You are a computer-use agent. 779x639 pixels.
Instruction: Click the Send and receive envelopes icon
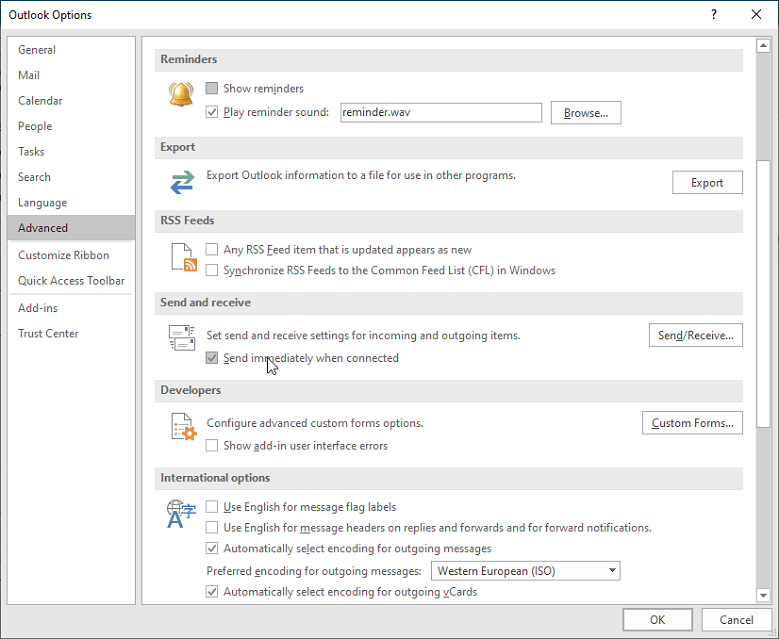click(x=182, y=338)
